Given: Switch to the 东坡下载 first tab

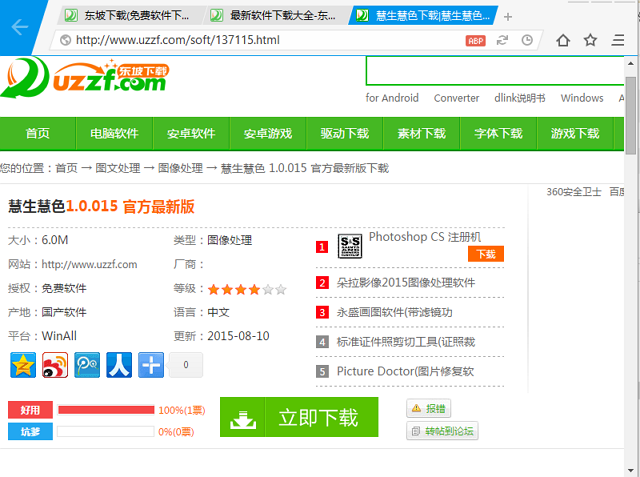Looking at the screenshot, I should (x=129, y=16).
